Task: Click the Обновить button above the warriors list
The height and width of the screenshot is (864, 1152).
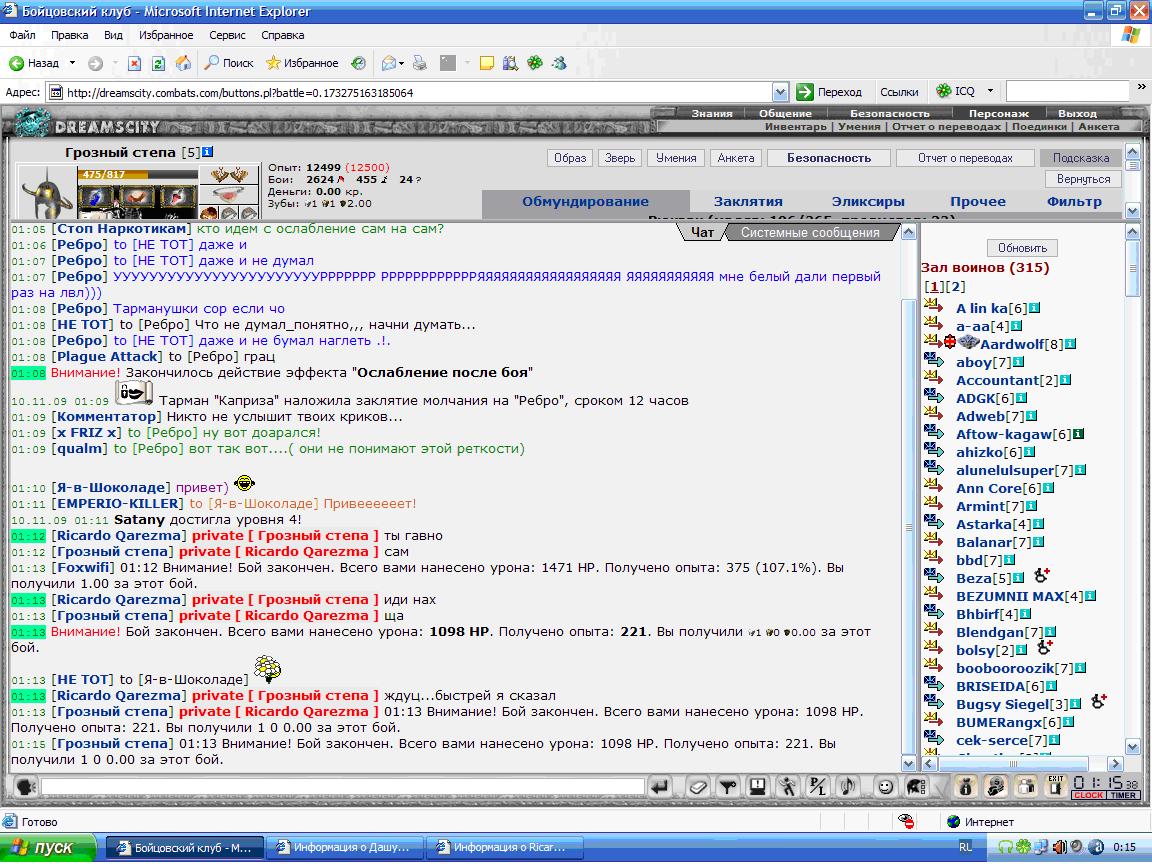Action: point(1022,248)
